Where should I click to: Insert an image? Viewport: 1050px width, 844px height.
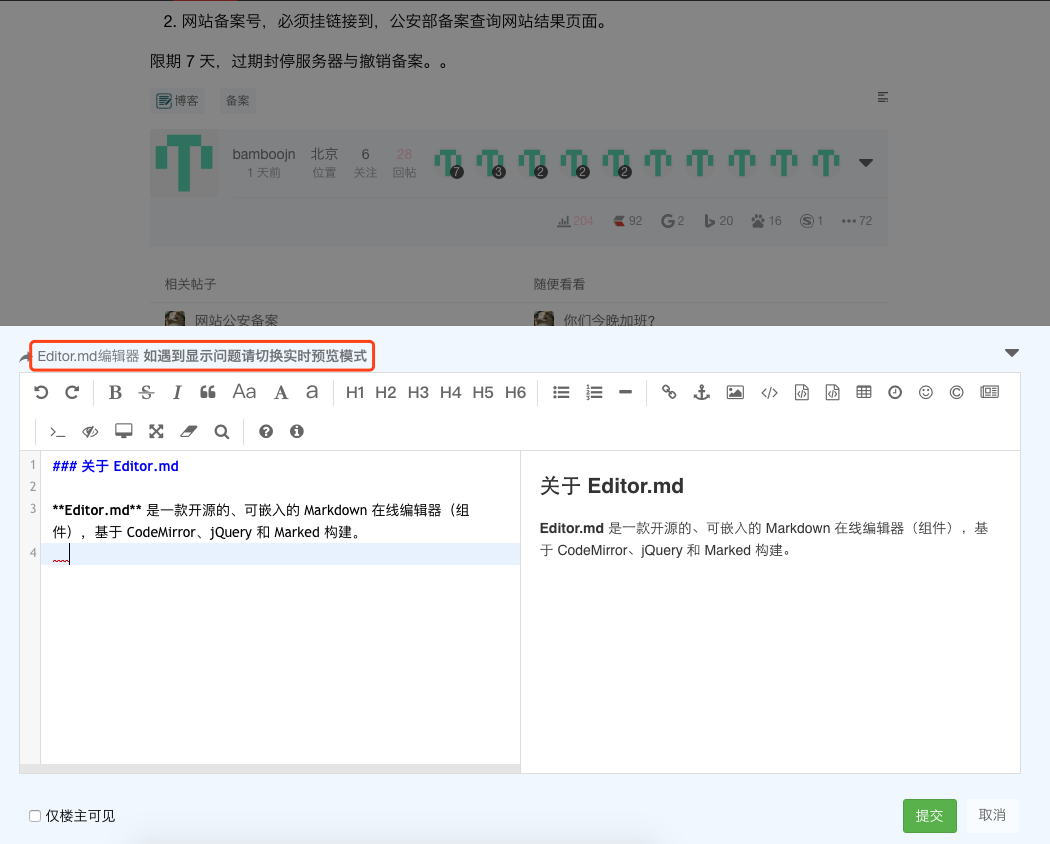735,393
